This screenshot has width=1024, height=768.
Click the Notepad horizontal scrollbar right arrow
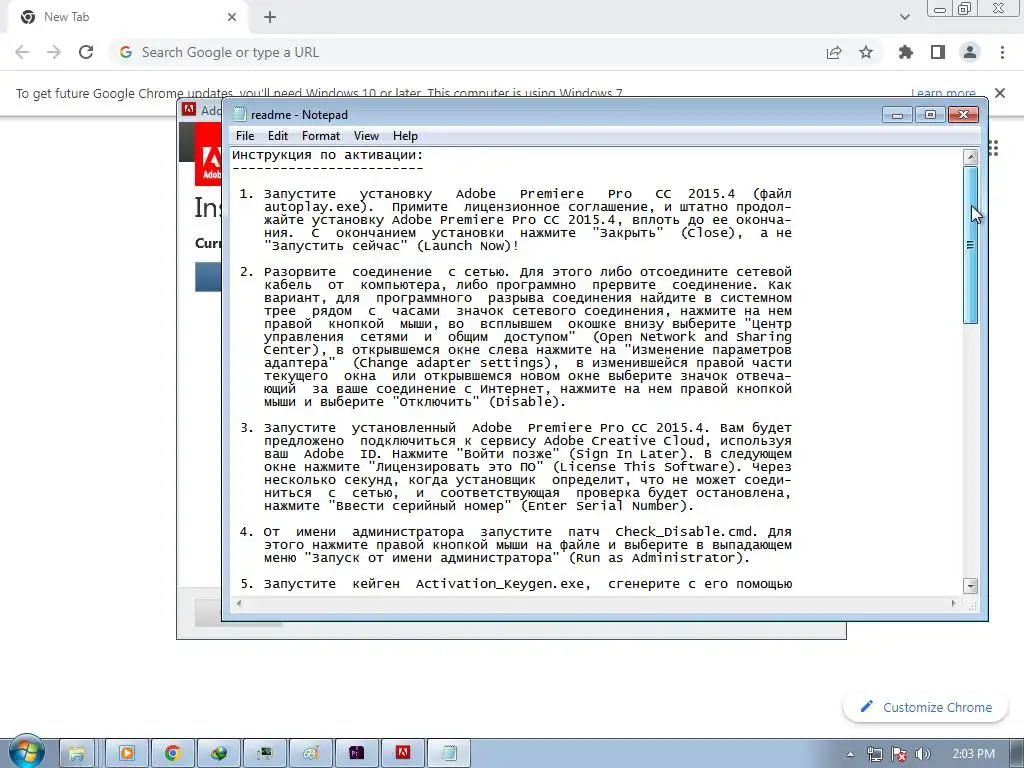click(953, 603)
